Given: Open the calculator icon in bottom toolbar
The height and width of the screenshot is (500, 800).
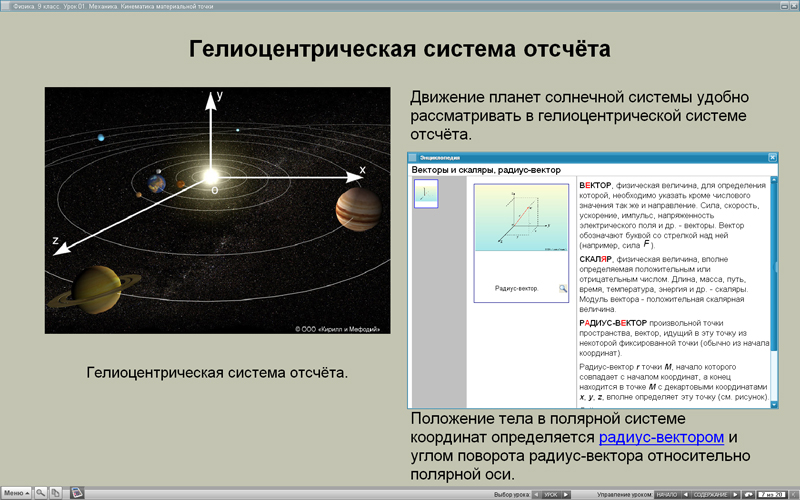Looking at the screenshot, I should point(77,493).
